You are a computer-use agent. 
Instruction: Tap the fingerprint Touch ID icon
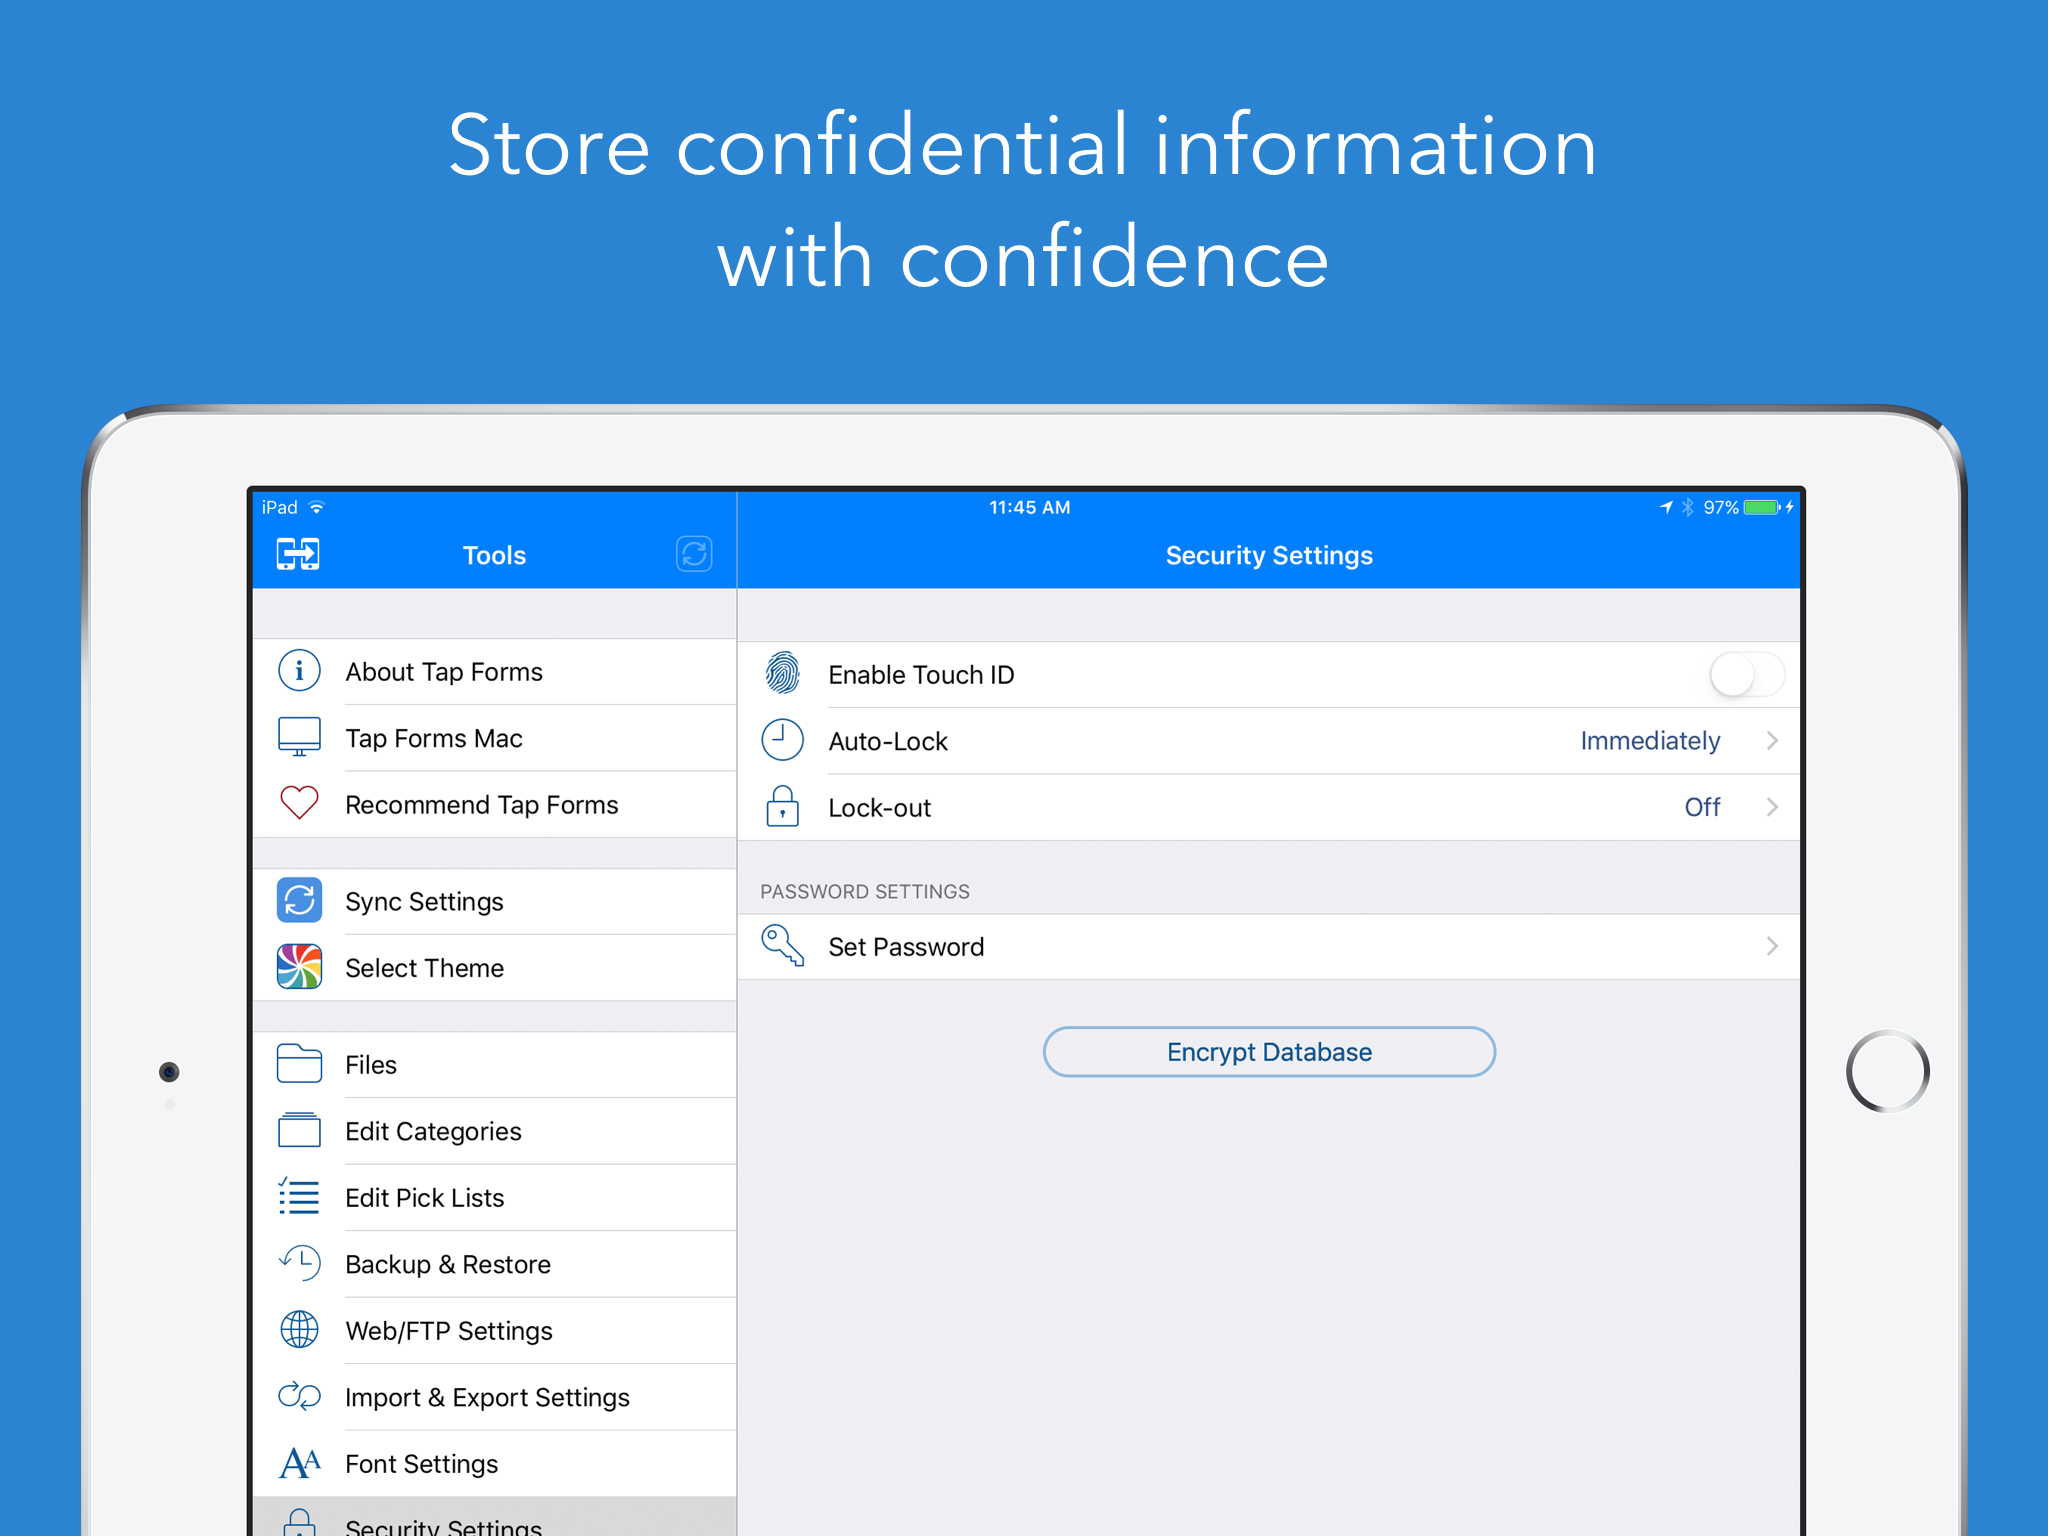783,674
